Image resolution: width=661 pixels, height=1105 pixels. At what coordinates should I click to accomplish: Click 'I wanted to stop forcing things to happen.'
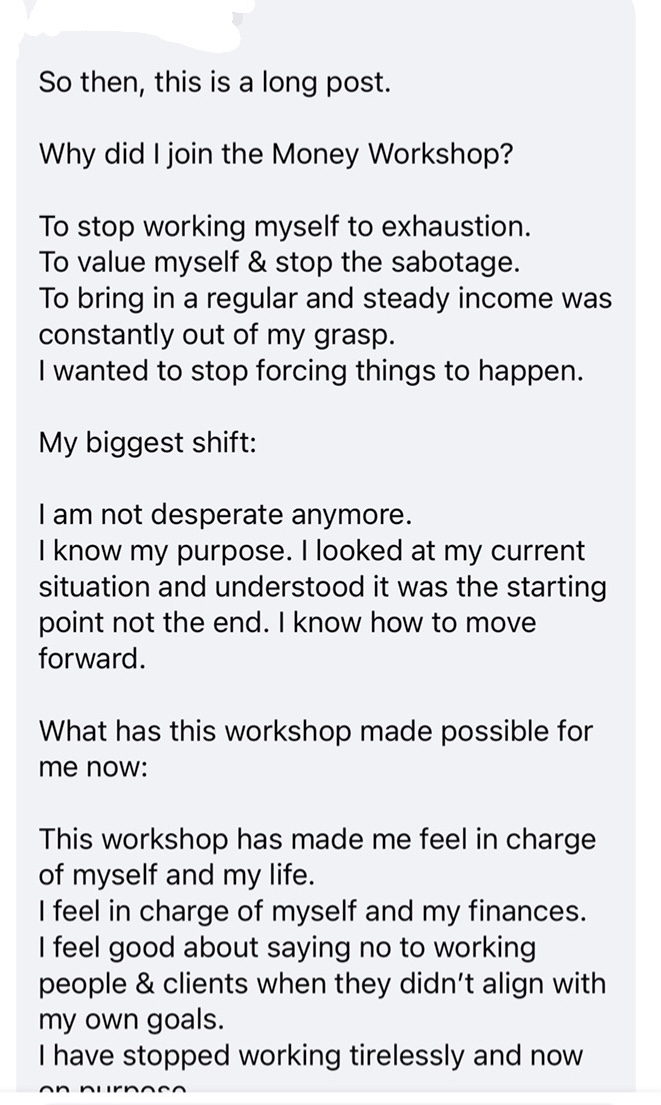(x=311, y=371)
